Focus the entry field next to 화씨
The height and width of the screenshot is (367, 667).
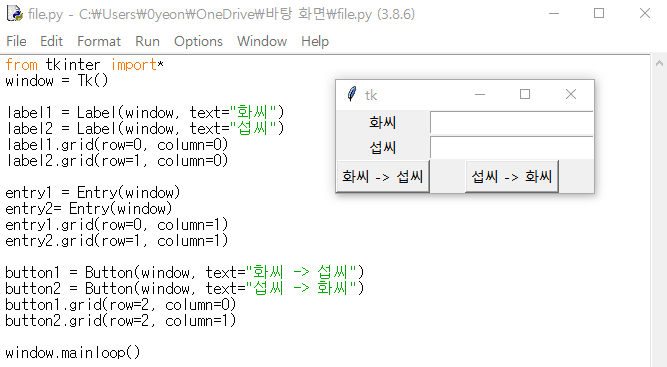(x=511, y=122)
